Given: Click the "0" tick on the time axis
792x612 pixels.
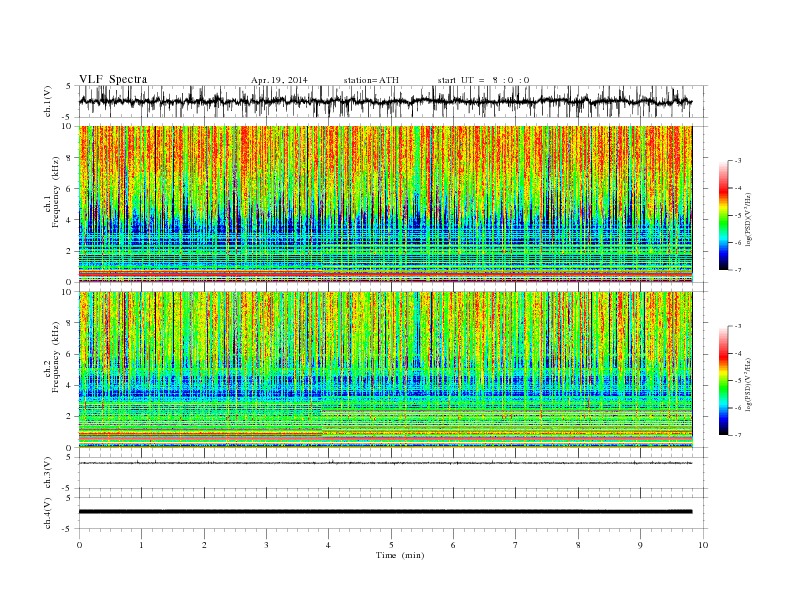Looking at the screenshot, I should (x=79, y=545).
